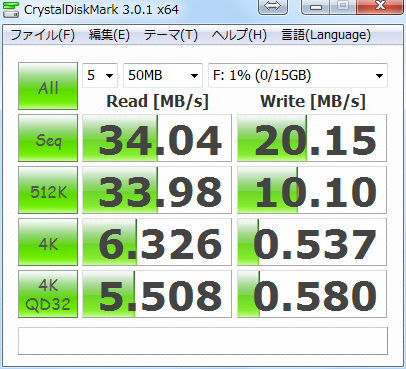The height and width of the screenshot is (369, 406).
Task: Click the 512K write result 10.10
Action: coord(312,190)
